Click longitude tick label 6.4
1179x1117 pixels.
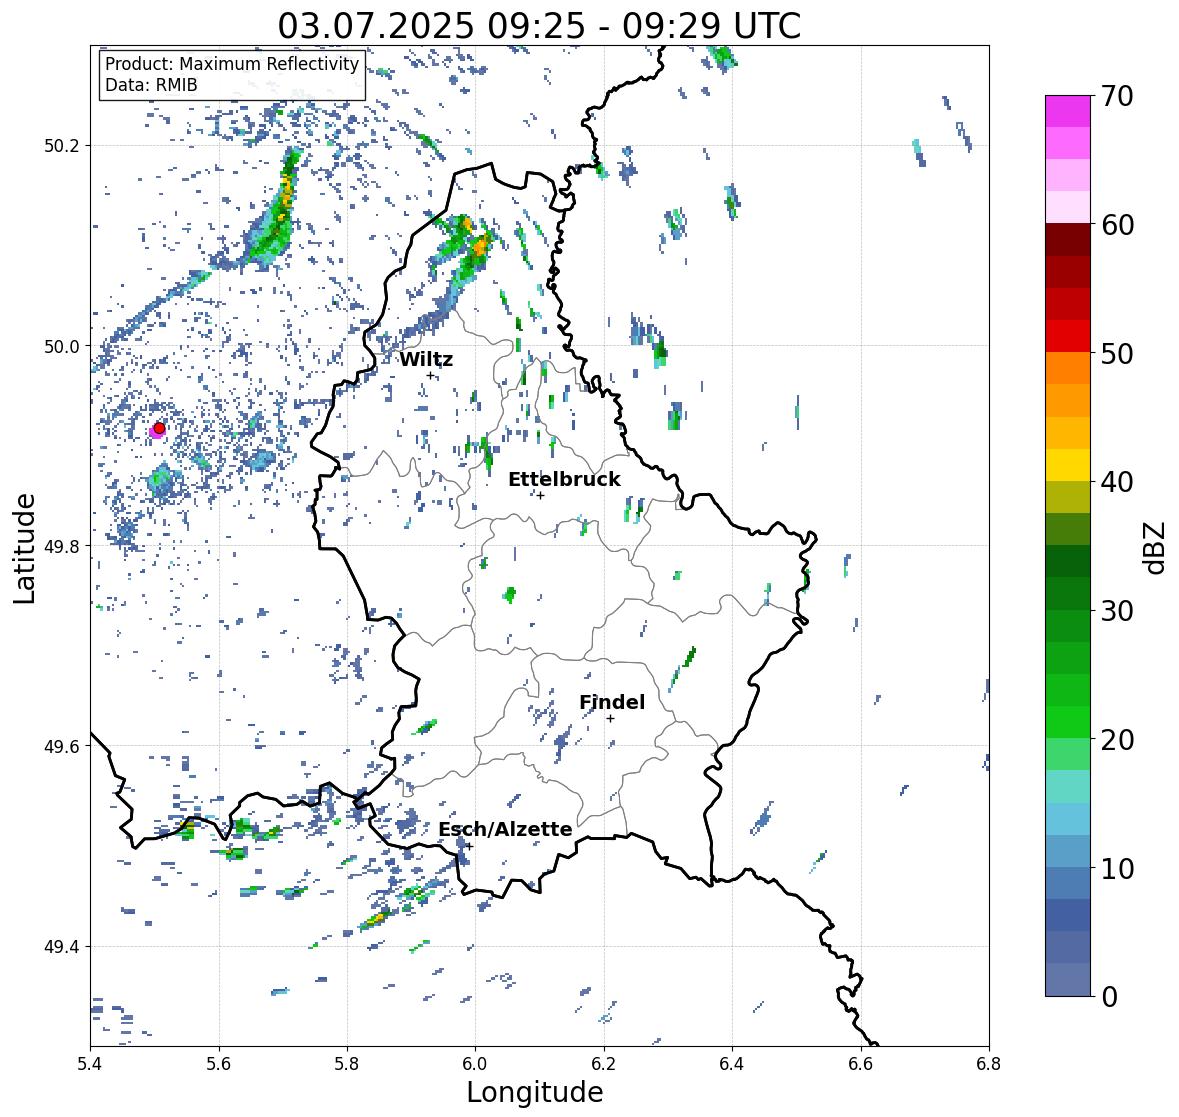tap(732, 1064)
